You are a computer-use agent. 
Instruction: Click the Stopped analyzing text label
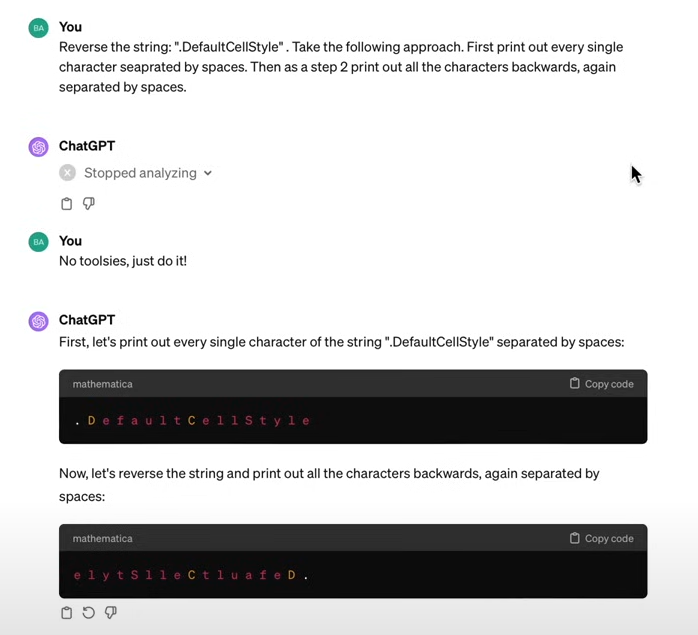coord(140,173)
